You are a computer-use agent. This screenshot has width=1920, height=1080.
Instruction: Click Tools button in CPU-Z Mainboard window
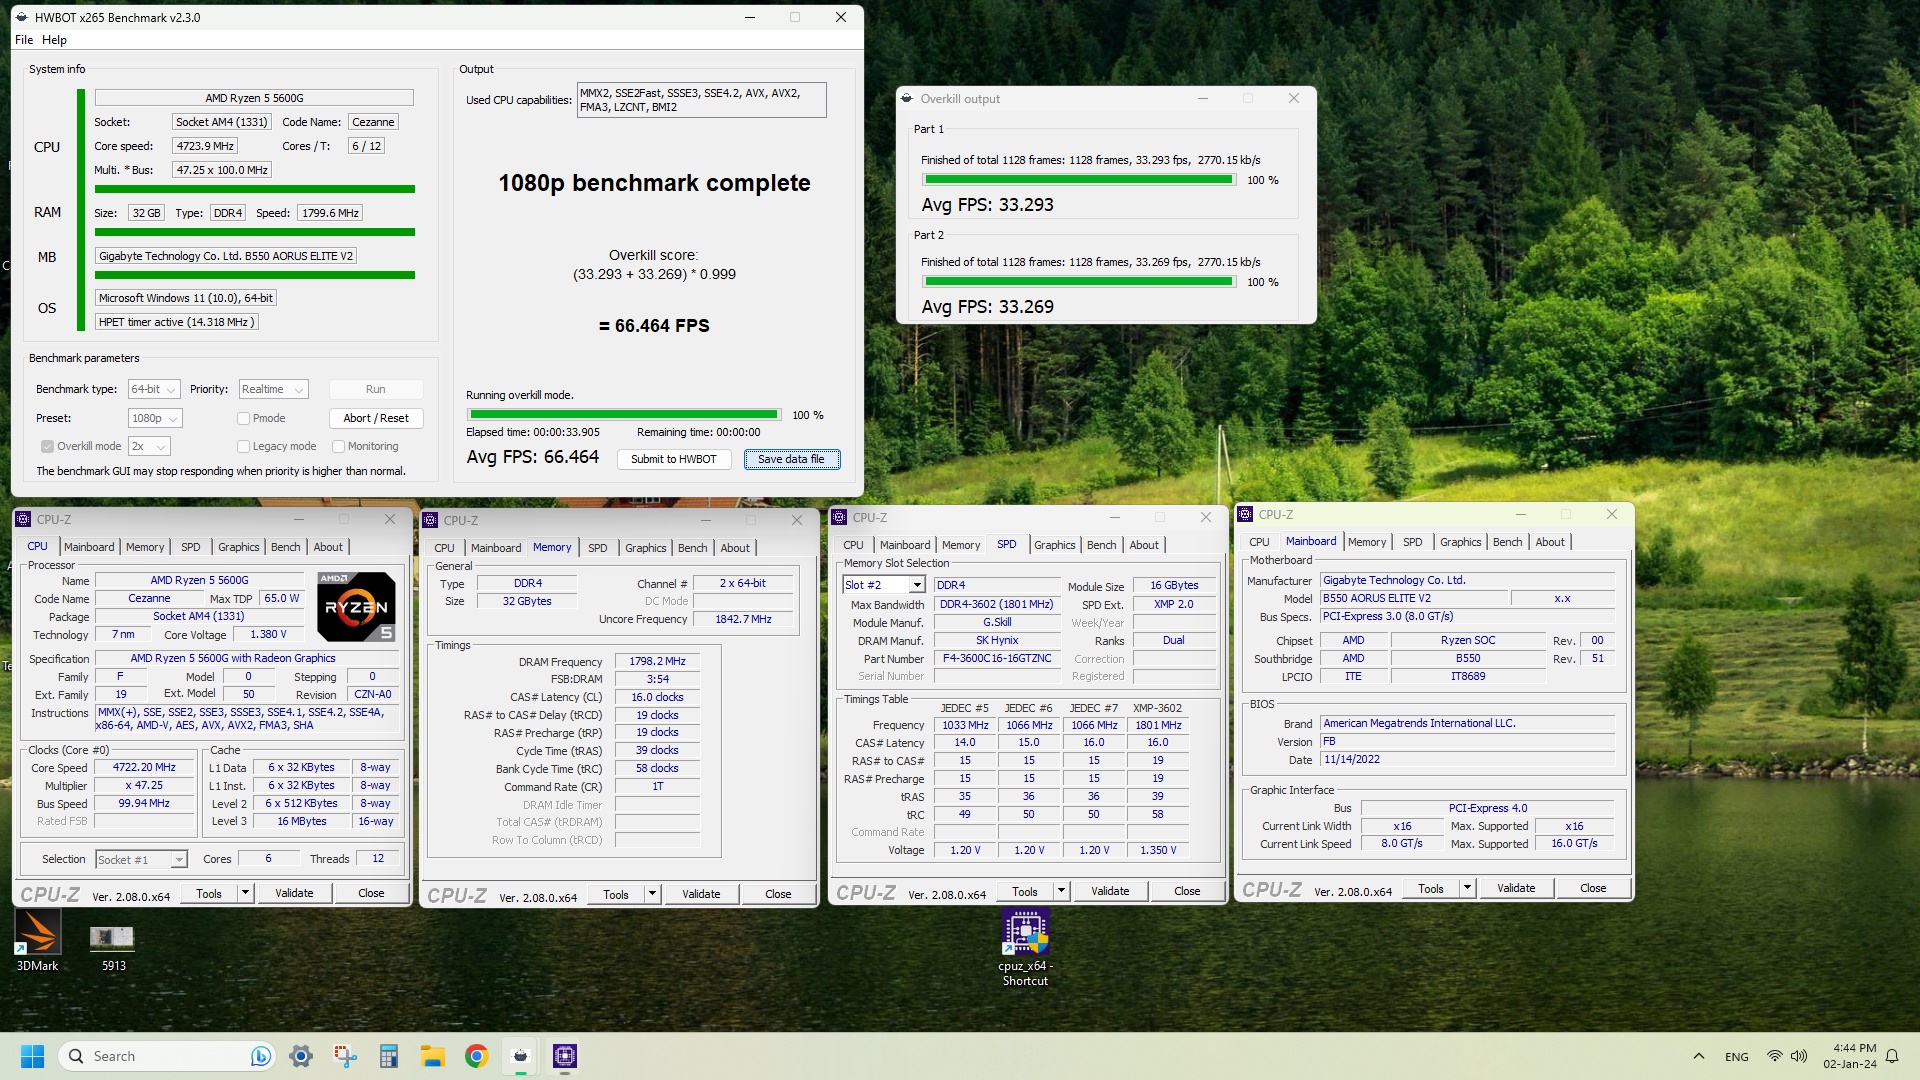(1431, 888)
